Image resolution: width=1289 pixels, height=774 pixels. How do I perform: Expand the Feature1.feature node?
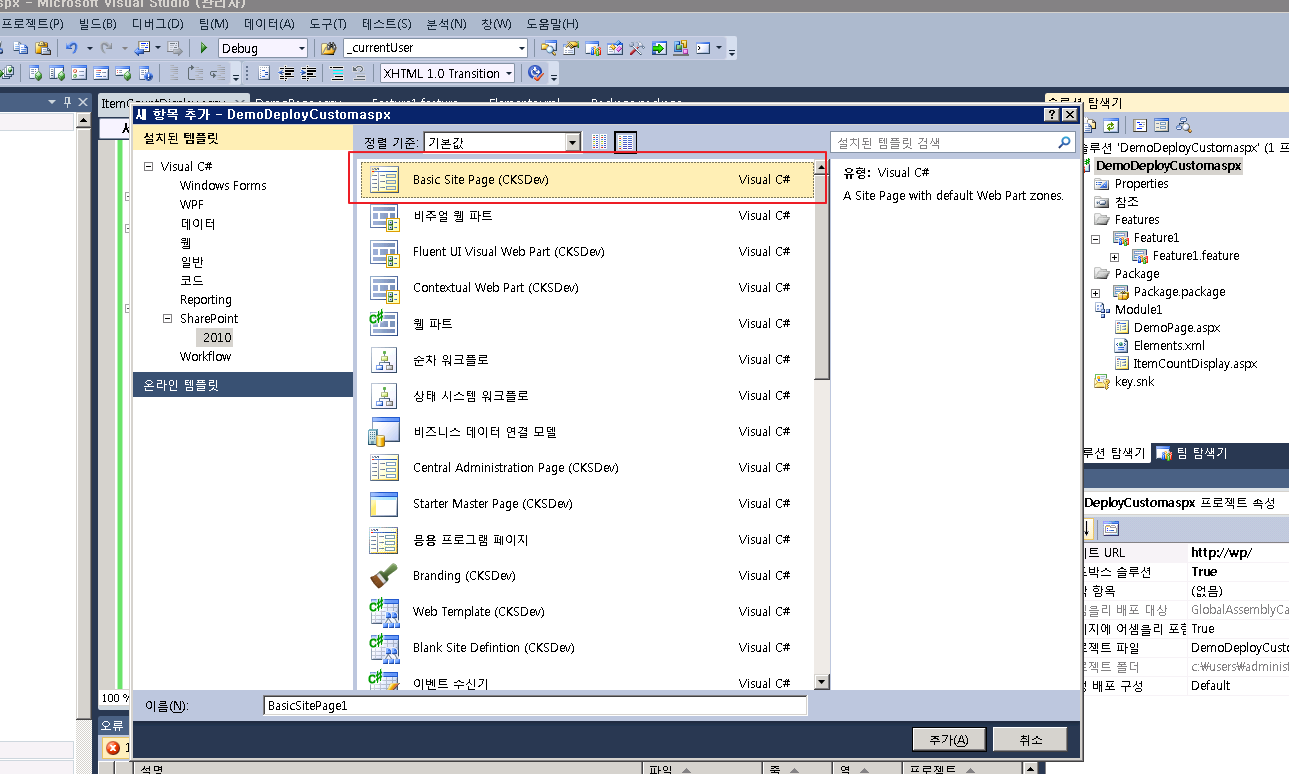1114,256
